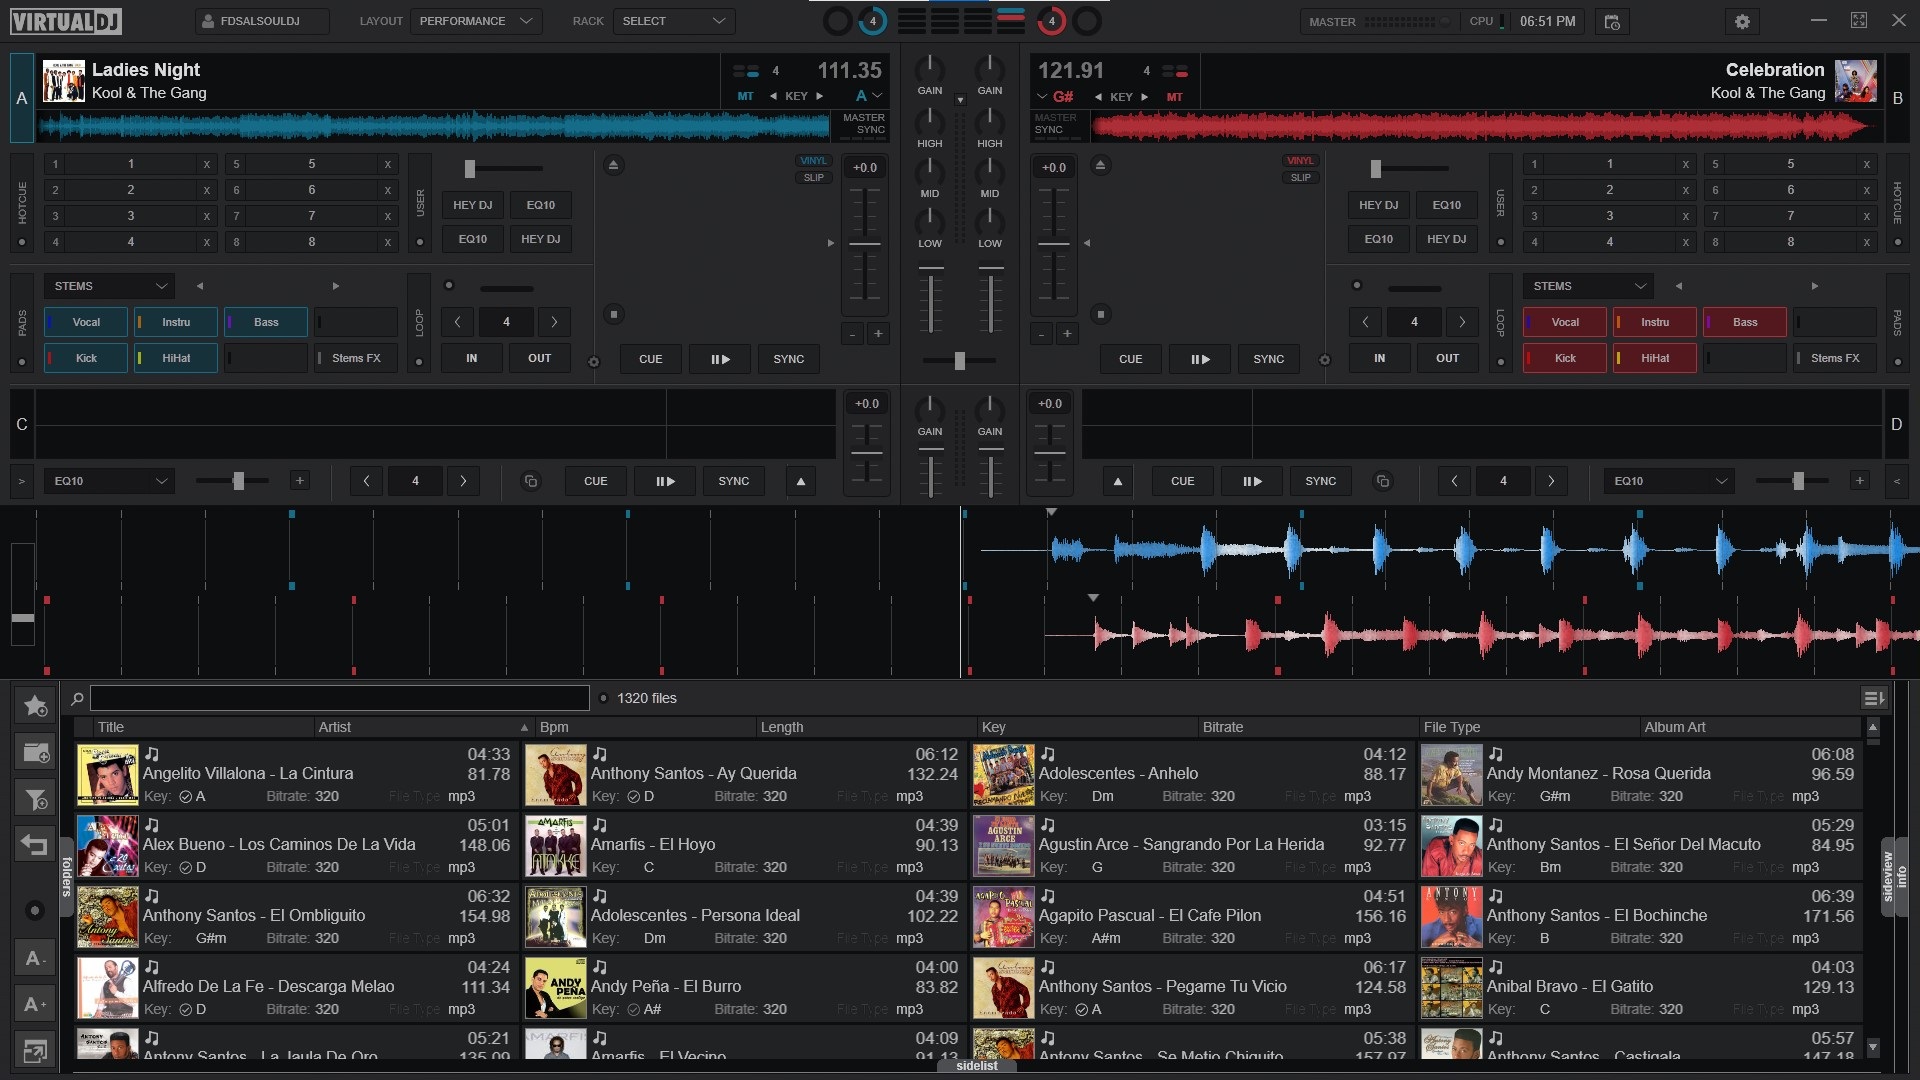Screen dimensions: 1920x1080
Task: Open EQ10 effect dropdown on deck D
Action: click(x=1669, y=481)
